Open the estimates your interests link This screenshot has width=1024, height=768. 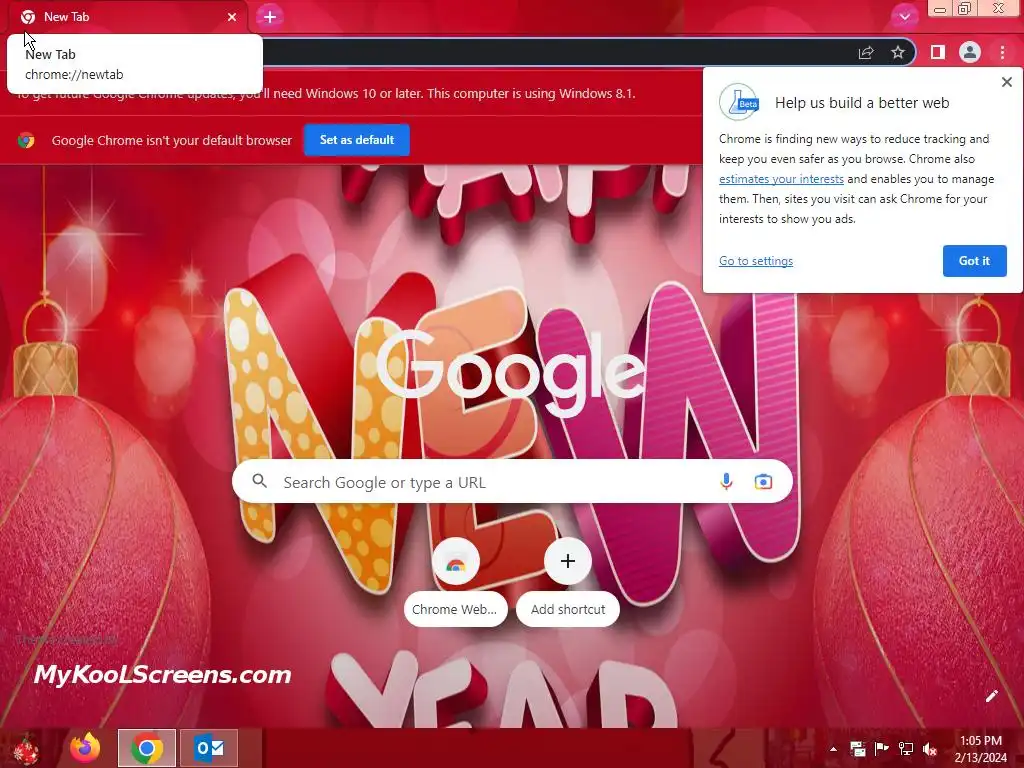pyautogui.click(x=781, y=179)
